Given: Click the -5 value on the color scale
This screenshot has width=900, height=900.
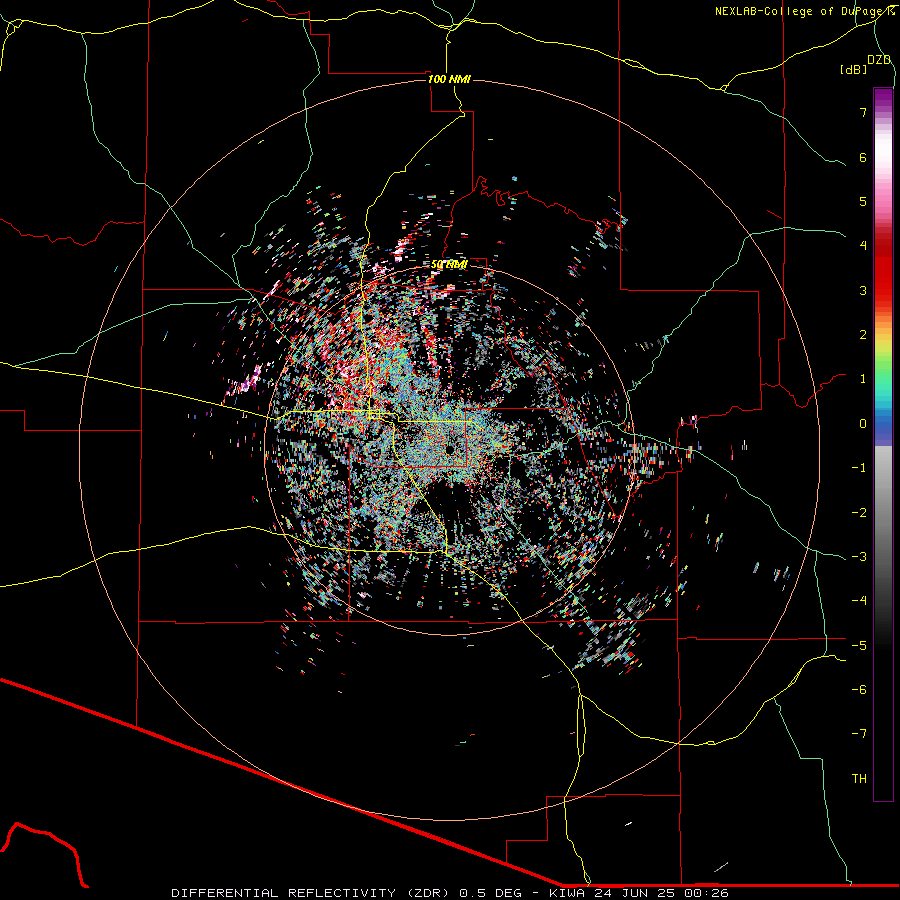Looking at the screenshot, I should tap(859, 645).
